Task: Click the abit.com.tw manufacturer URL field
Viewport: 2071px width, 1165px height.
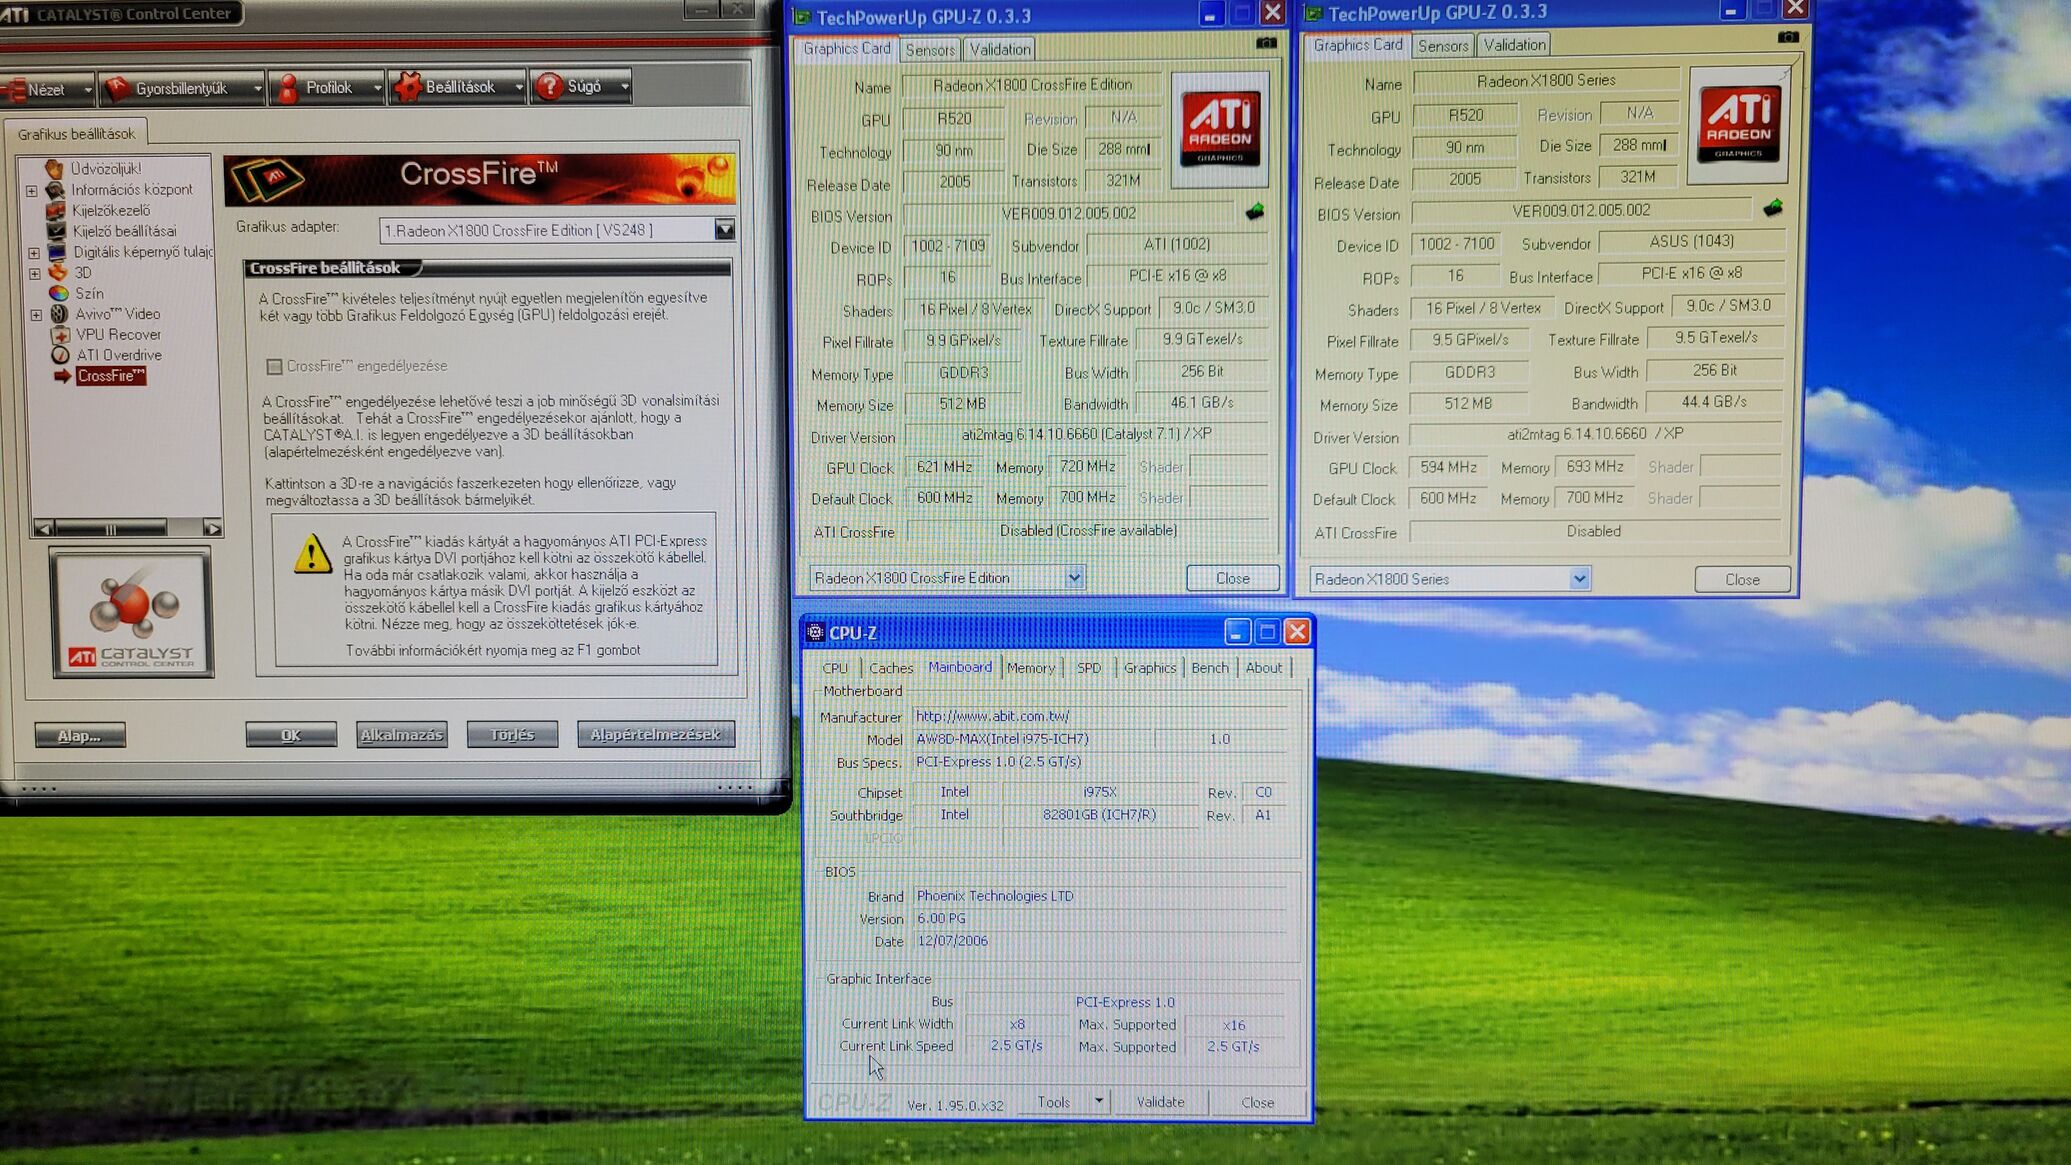Action: click(1100, 717)
